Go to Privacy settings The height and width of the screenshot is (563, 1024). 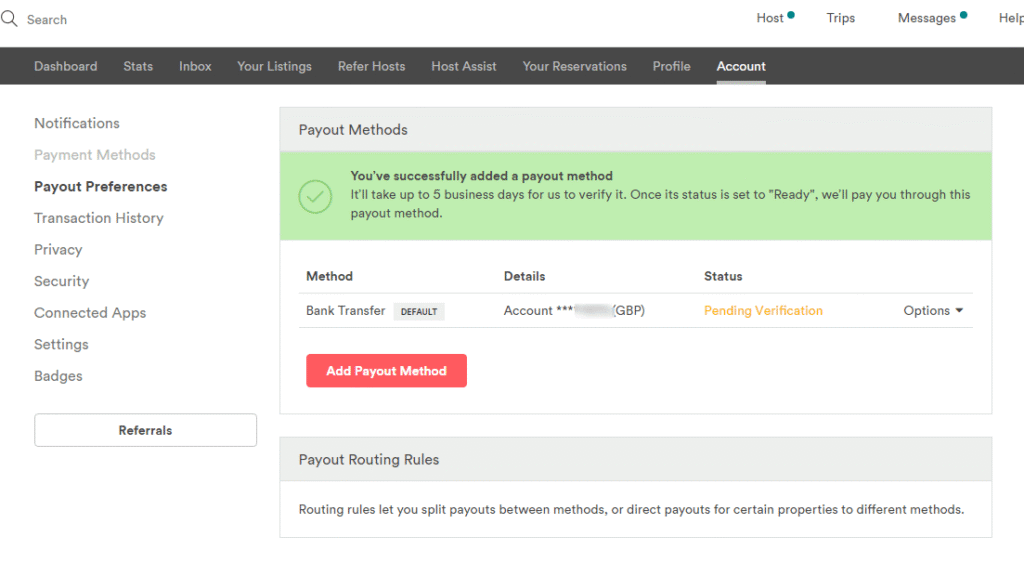pyautogui.click(x=58, y=250)
